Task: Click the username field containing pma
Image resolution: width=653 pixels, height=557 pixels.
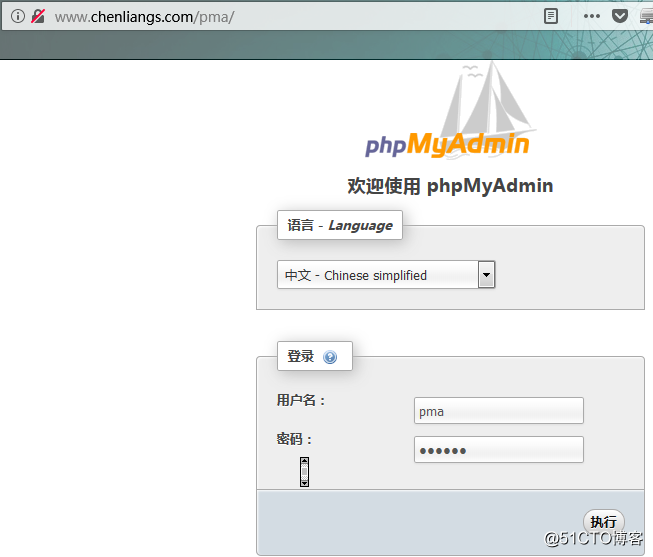Action: (499, 411)
